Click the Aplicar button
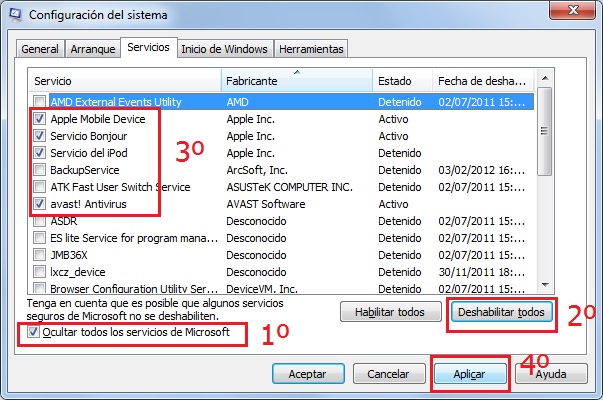This screenshot has height=400, width=603. click(470, 373)
